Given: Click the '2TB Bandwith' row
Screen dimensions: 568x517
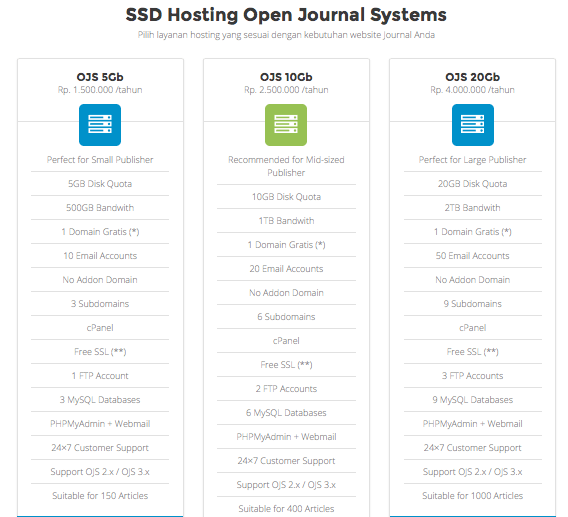Looking at the screenshot, I should point(473,208).
